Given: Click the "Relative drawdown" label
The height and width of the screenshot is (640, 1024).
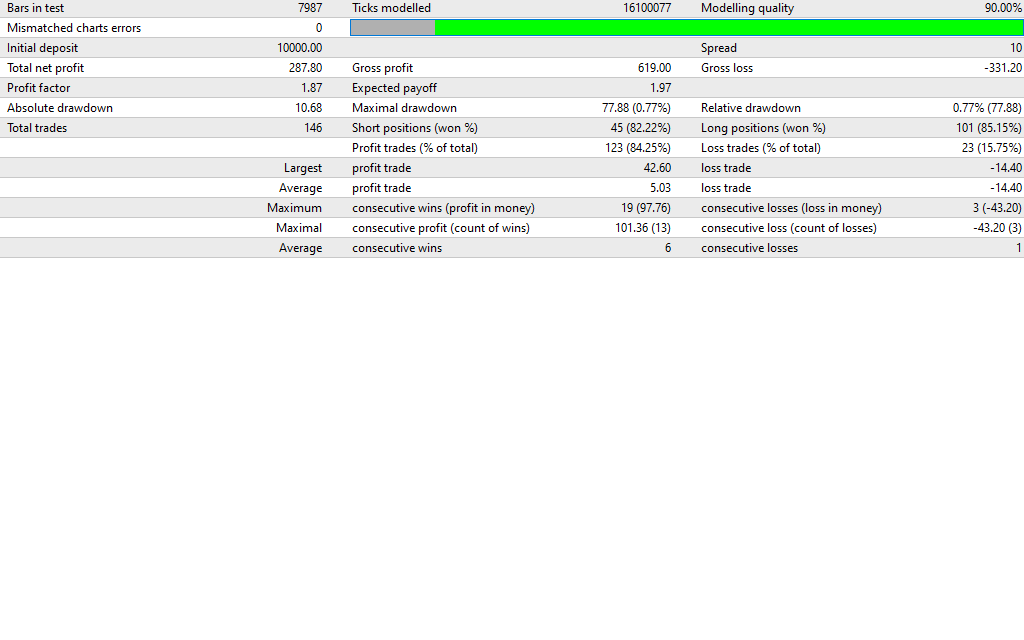Looking at the screenshot, I should 751,108.
